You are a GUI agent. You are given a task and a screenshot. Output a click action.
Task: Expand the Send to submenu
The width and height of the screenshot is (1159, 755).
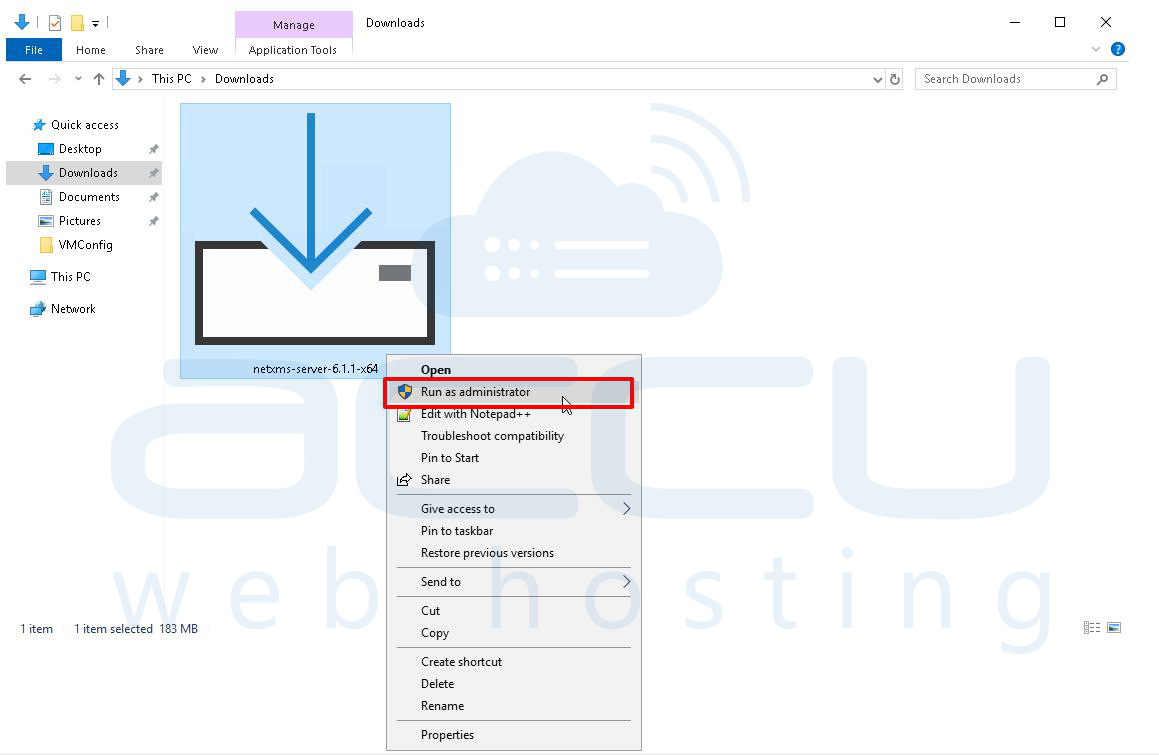pyautogui.click(x=514, y=582)
